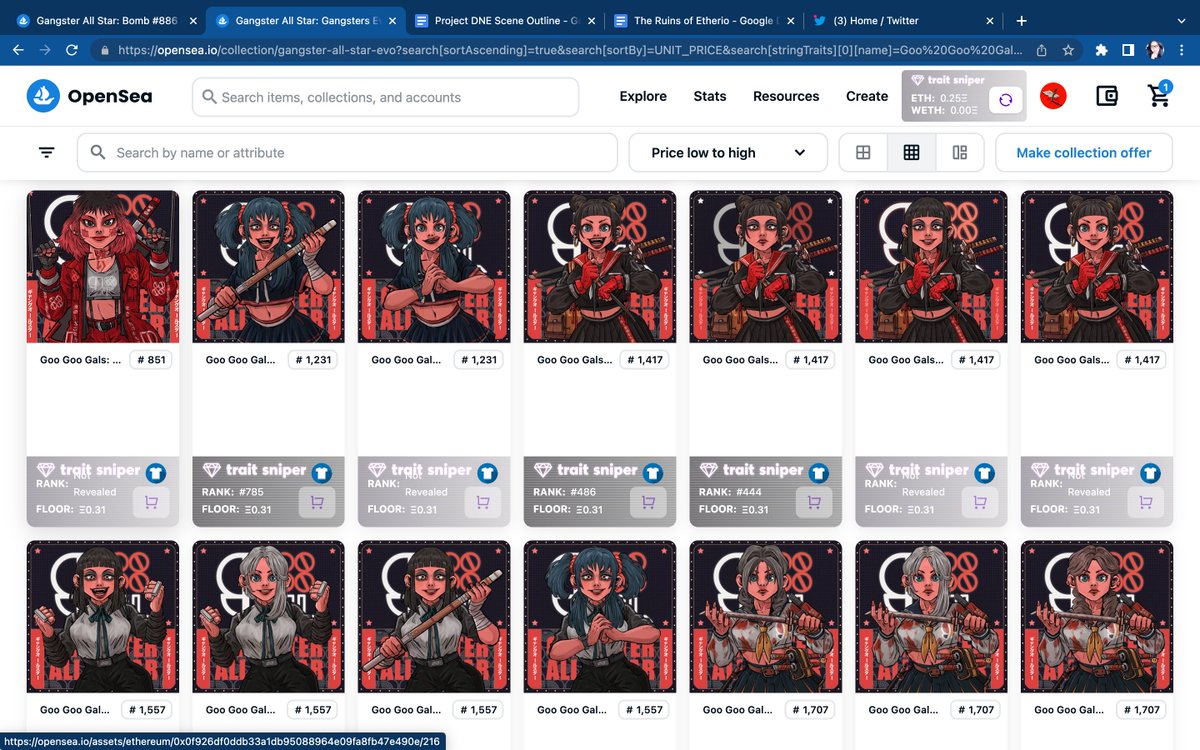The width and height of the screenshot is (1200, 750).
Task: Refresh balances in the trait sniper widget
Action: [x=1006, y=99]
